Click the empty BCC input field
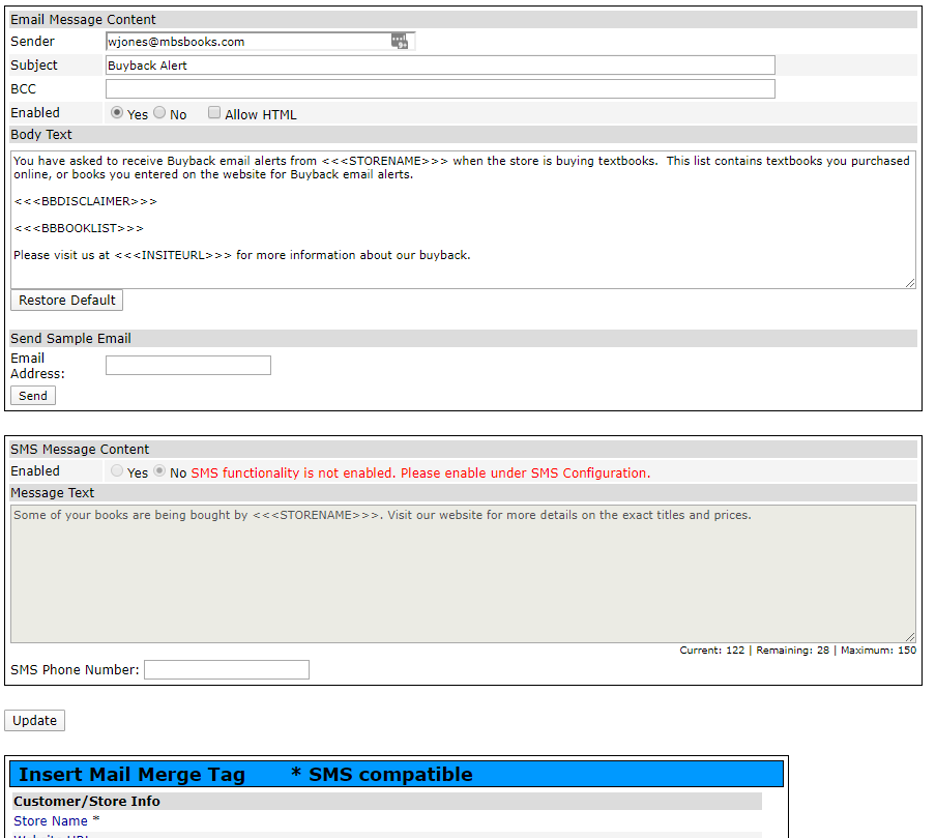Viewport: 936px width, 838px height. tap(440, 89)
